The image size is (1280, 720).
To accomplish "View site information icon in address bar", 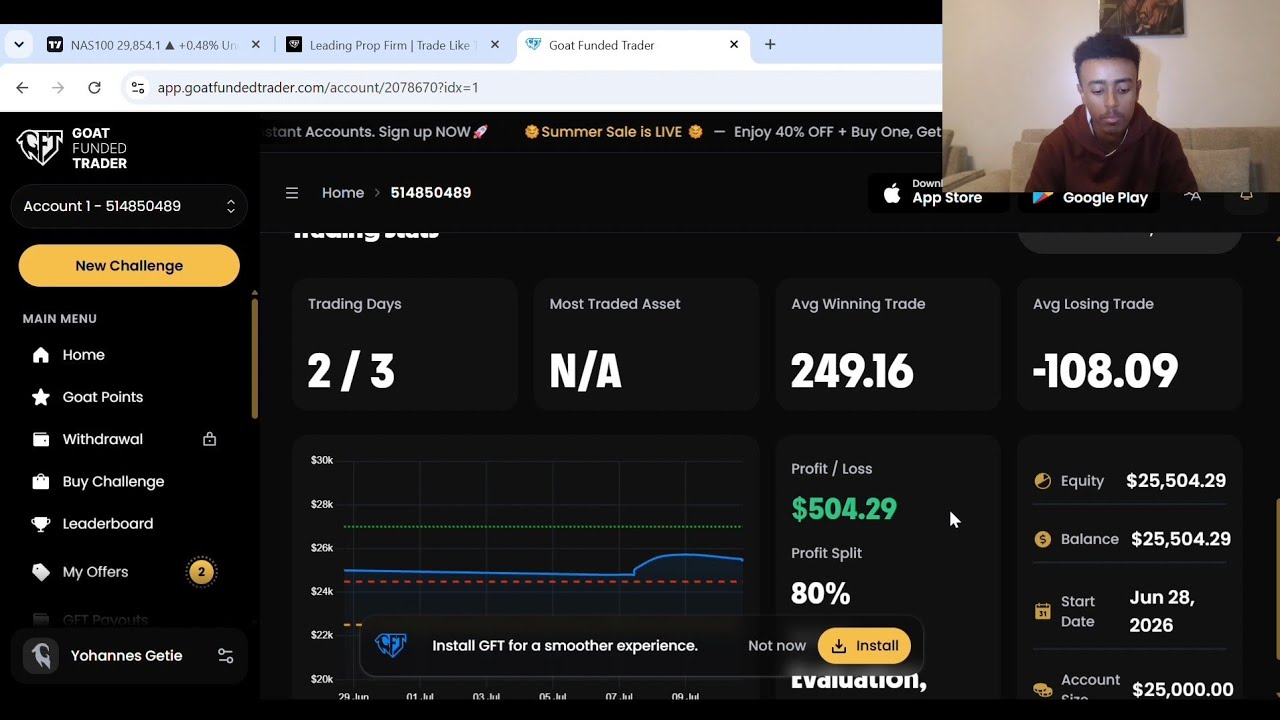I will (x=138, y=88).
